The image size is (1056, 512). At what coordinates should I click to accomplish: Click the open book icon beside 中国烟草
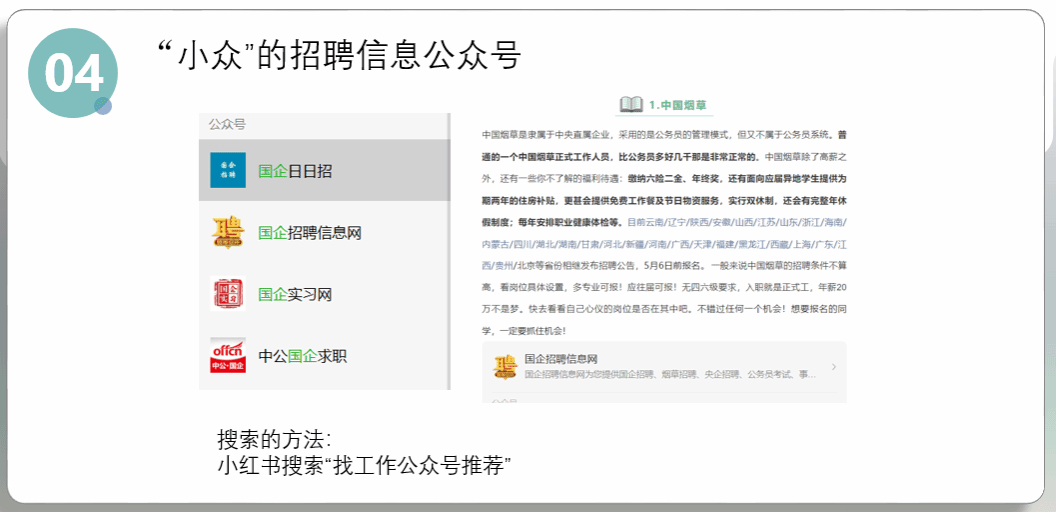pyautogui.click(x=631, y=104)
